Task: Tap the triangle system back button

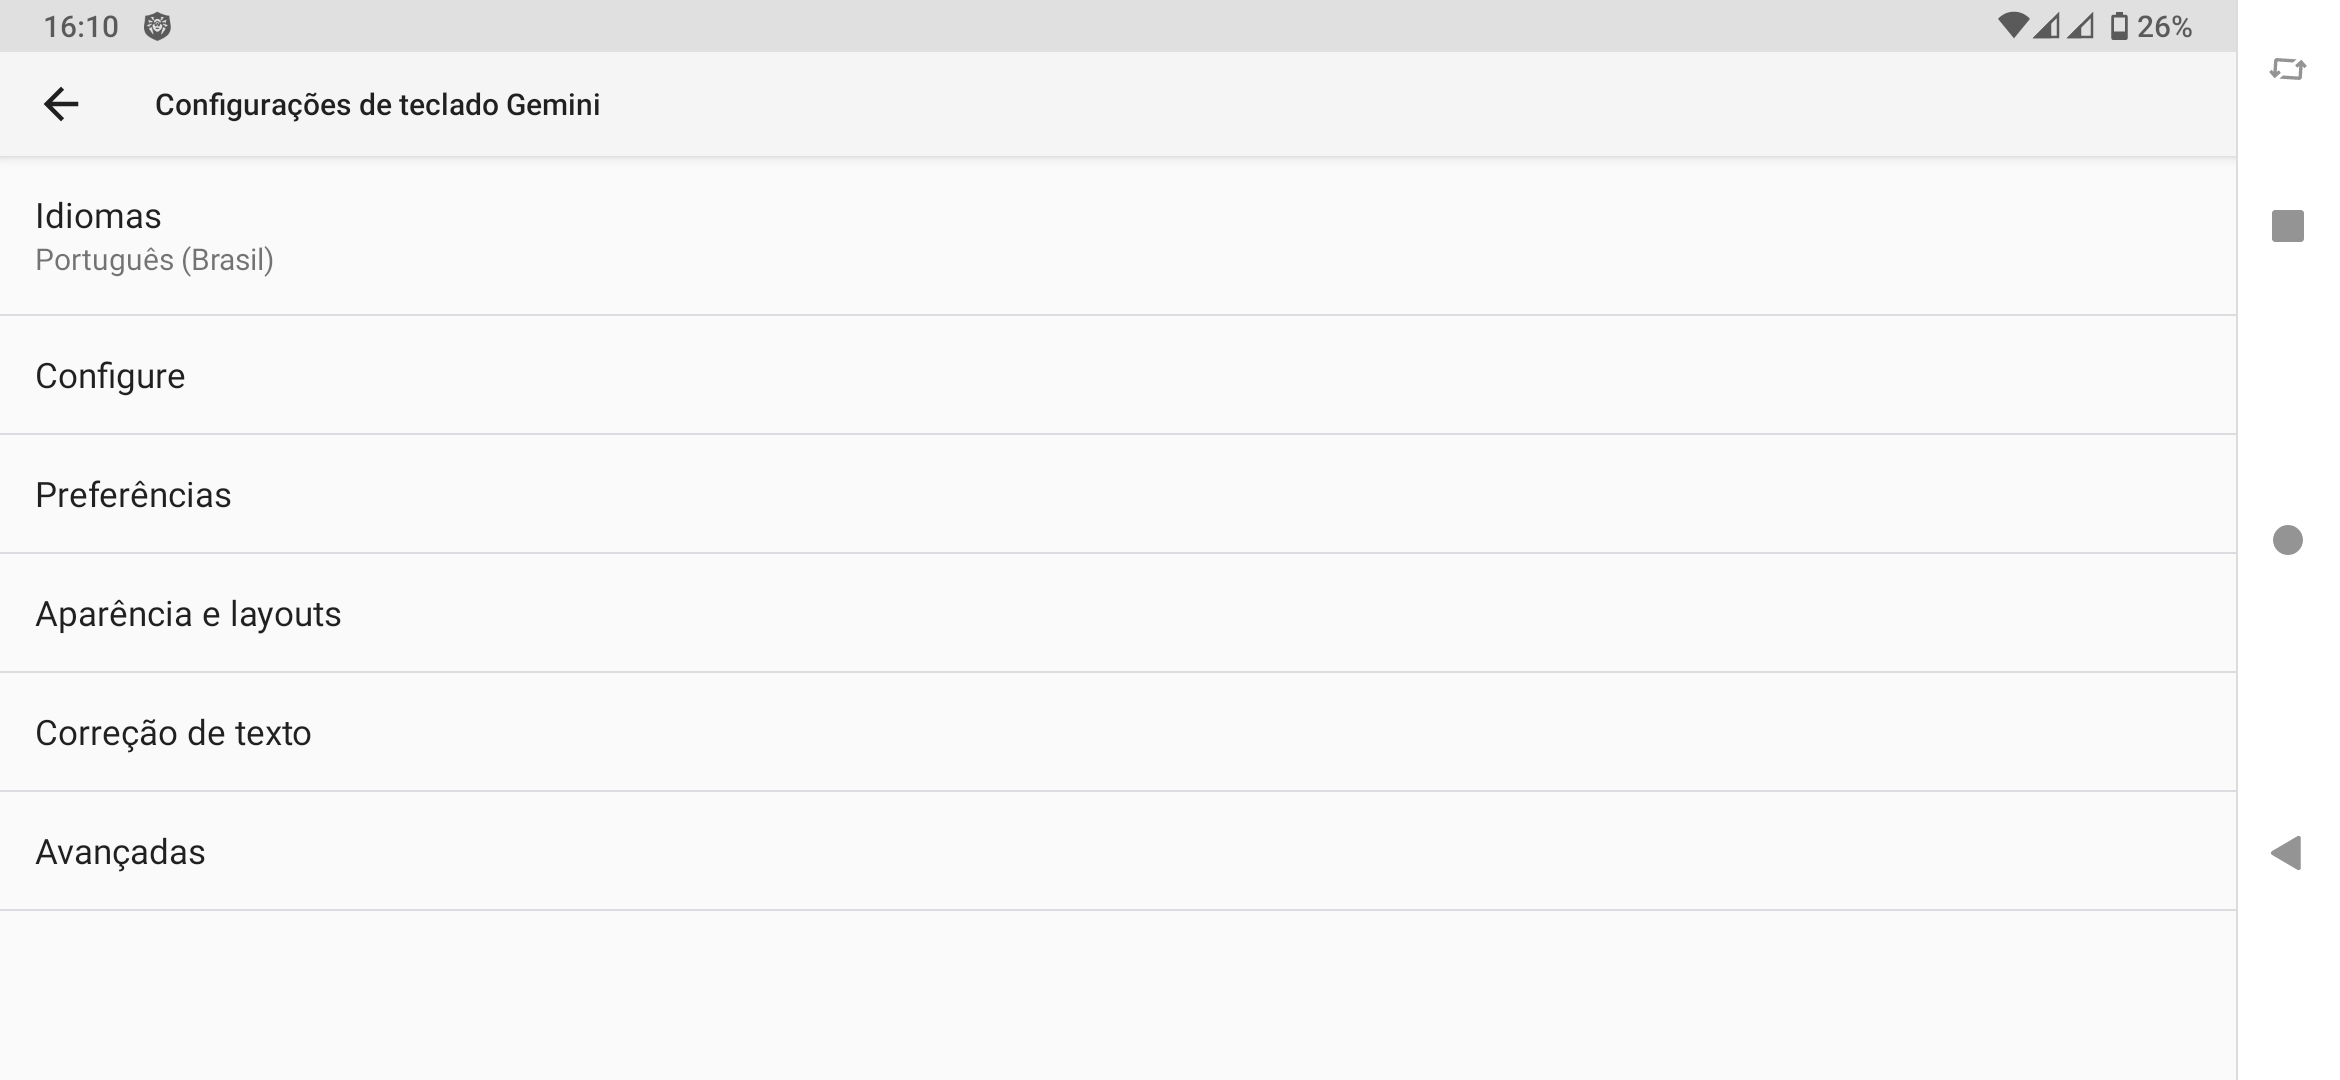Action: pos(2286,853)
